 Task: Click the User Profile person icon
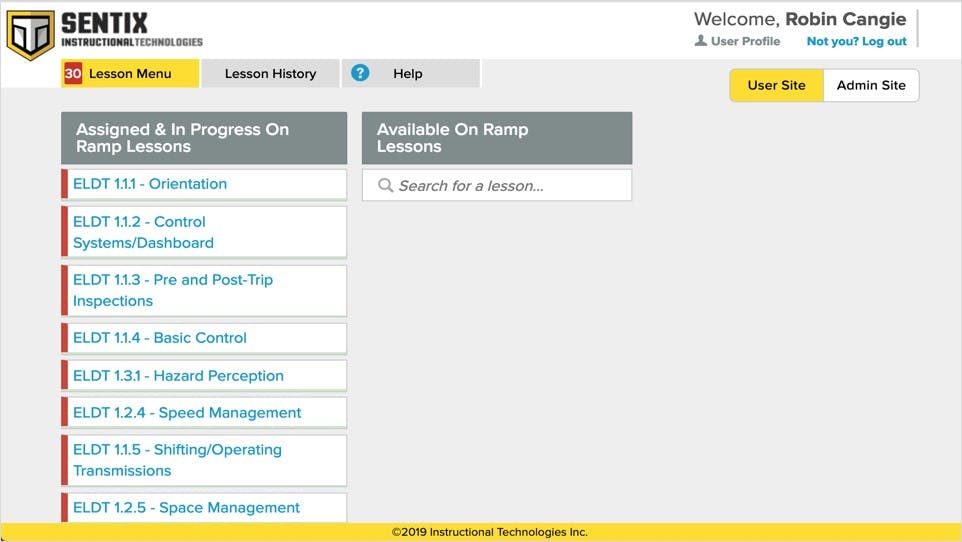click(x=700, y=41)
